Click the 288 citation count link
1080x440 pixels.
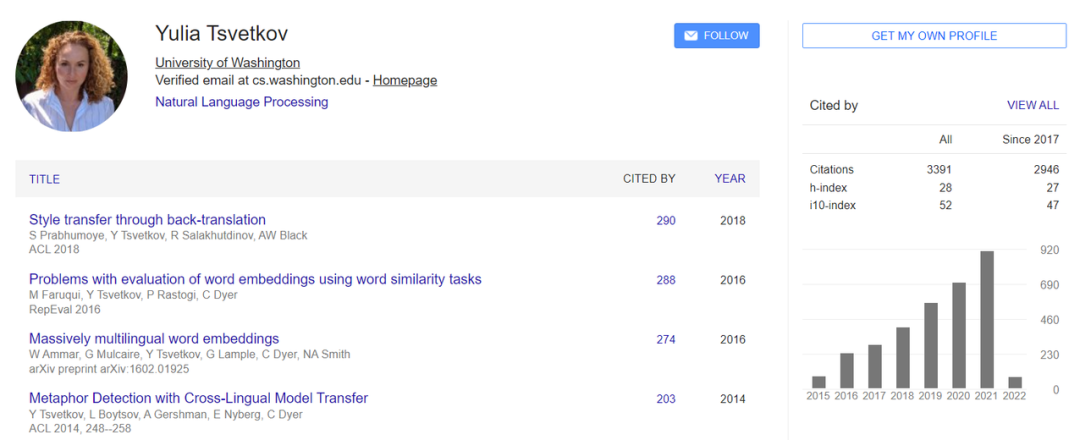pyautogui.click(x=666, y=280)
